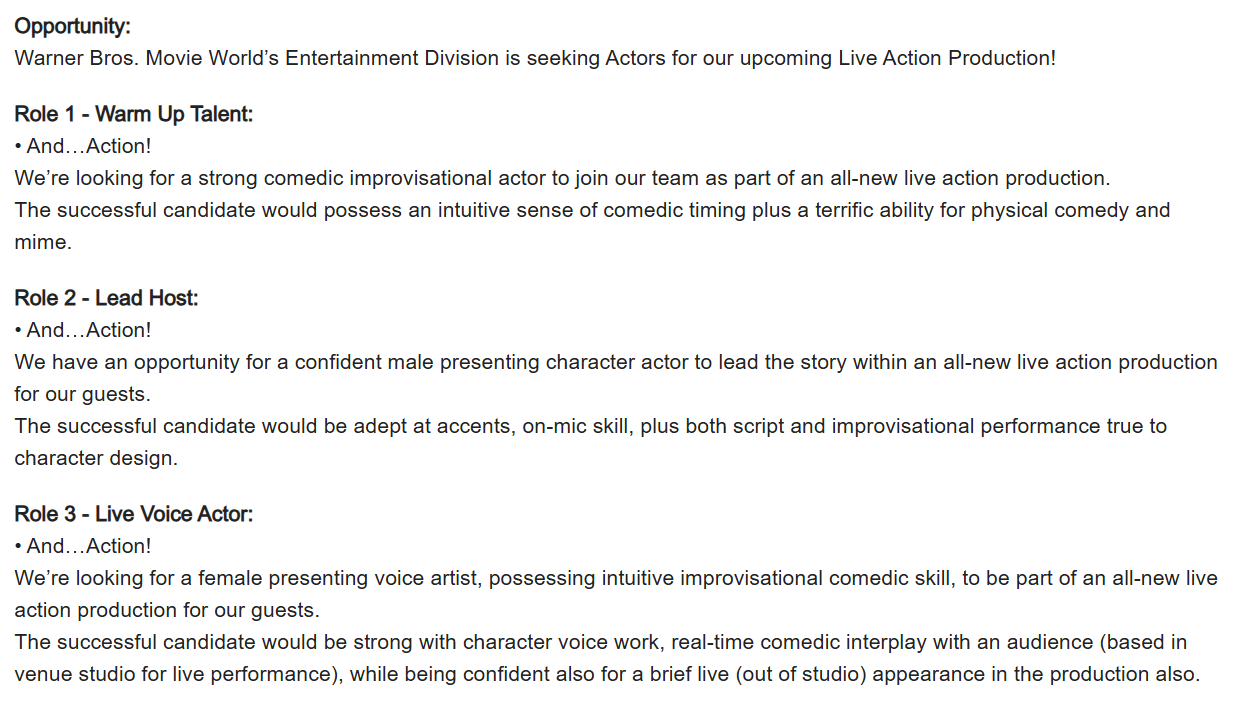This screenshot has height=717, width=1247.
Task: Click the "And…Action!" bullet under Role 2
Action: [x=89, y=330]
